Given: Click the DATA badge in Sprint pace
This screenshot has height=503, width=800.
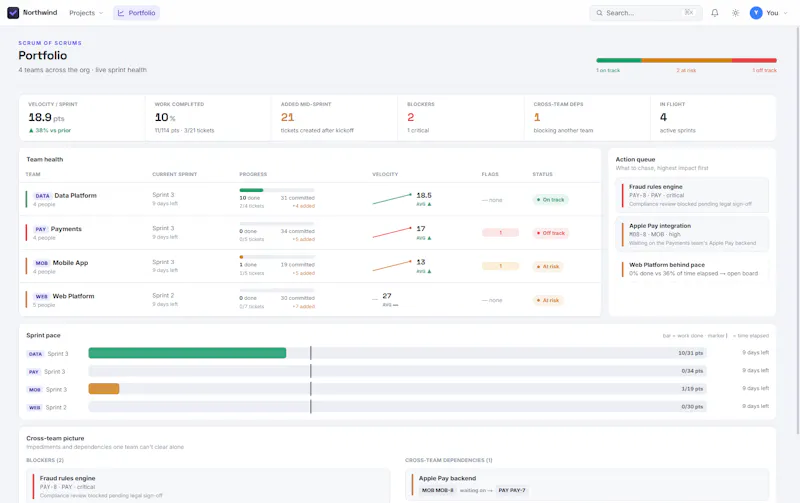Looking at the screenshot, I should tap(35, 354).
